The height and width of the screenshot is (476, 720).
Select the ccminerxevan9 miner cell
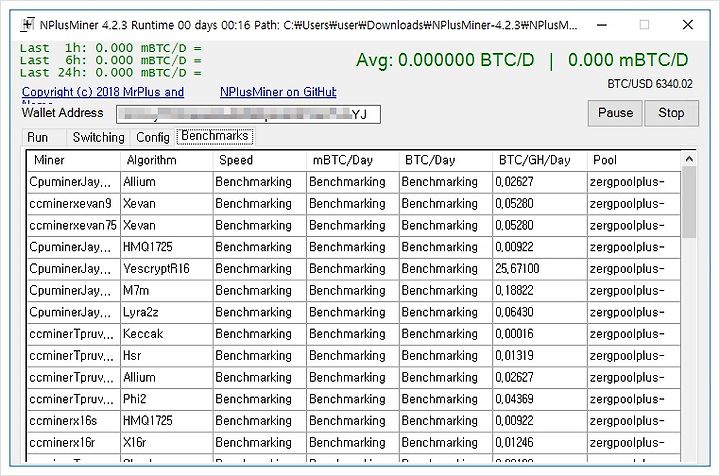[73, 204]
